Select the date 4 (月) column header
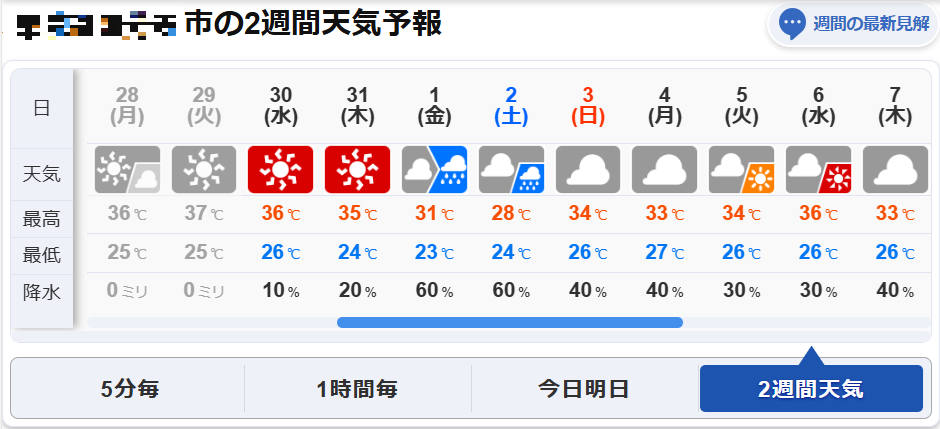 tap(665, 107)
